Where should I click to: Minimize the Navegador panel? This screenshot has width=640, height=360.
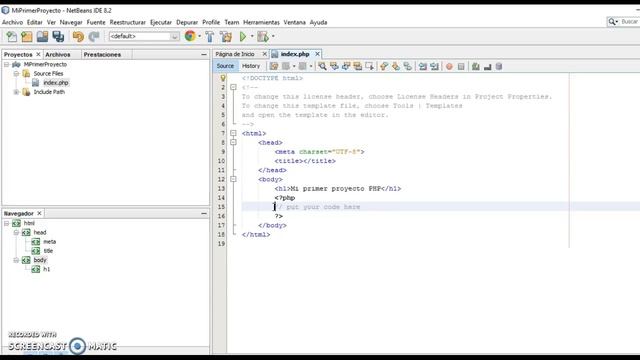click(x=204, y=213)
